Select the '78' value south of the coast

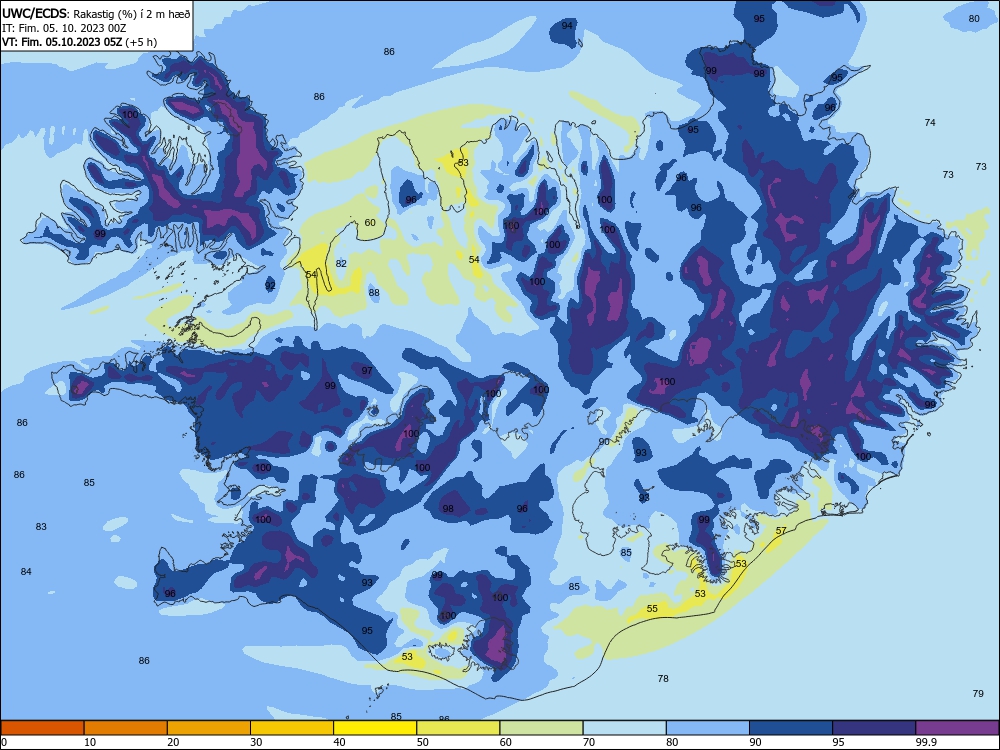[x=663, y=679]
